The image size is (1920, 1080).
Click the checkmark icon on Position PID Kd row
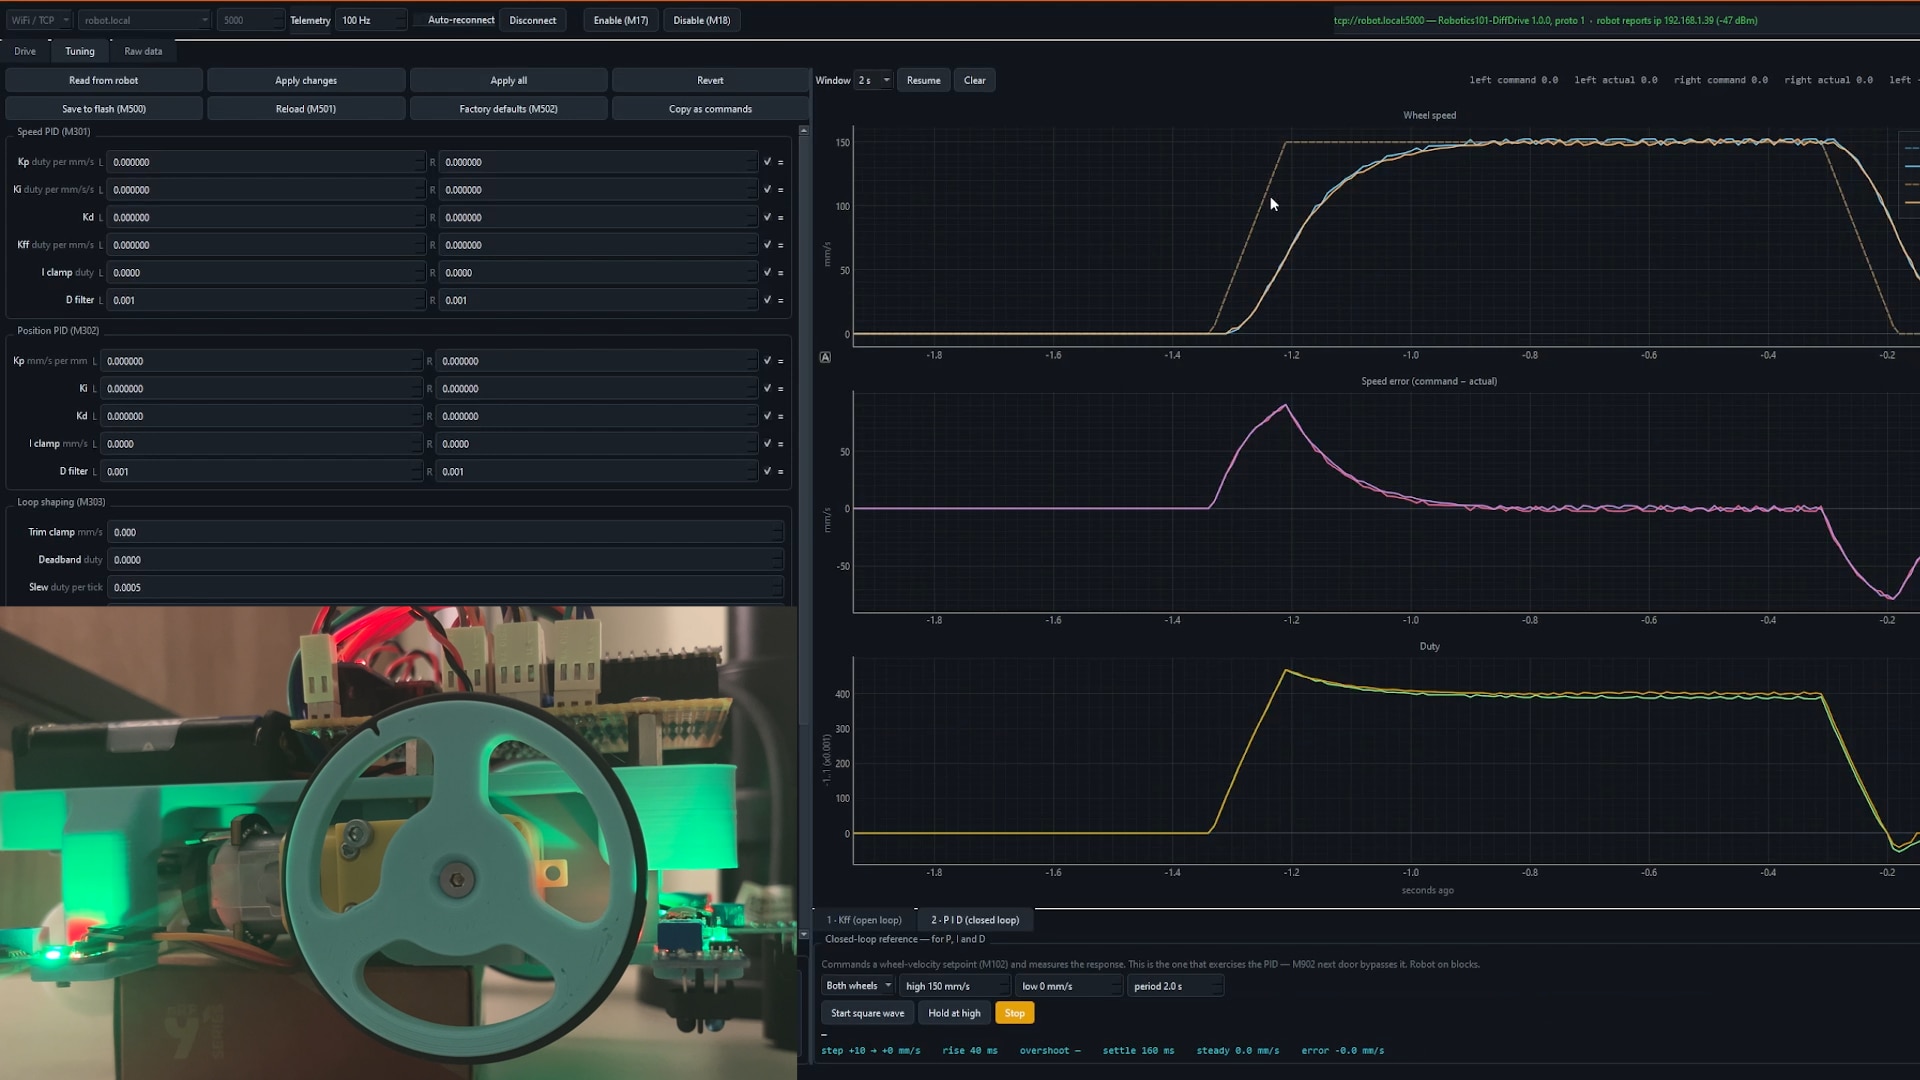(767, 416)
